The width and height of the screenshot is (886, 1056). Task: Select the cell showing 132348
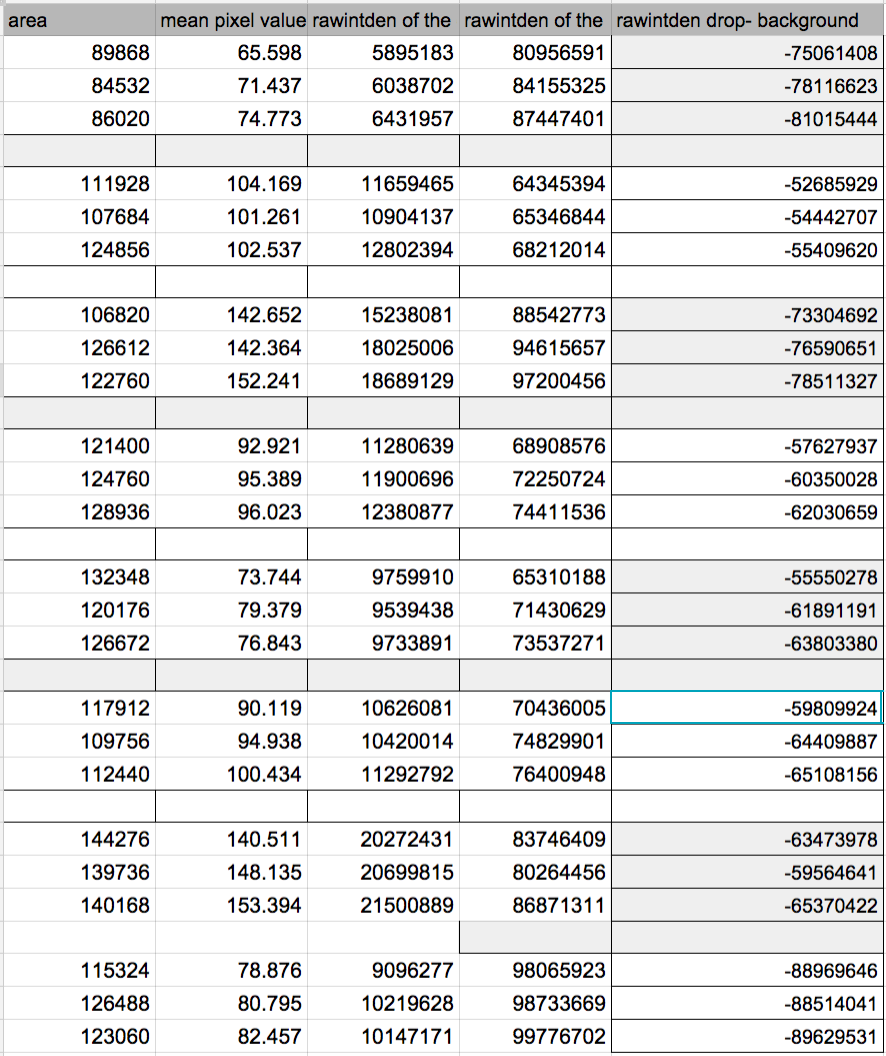78,577
